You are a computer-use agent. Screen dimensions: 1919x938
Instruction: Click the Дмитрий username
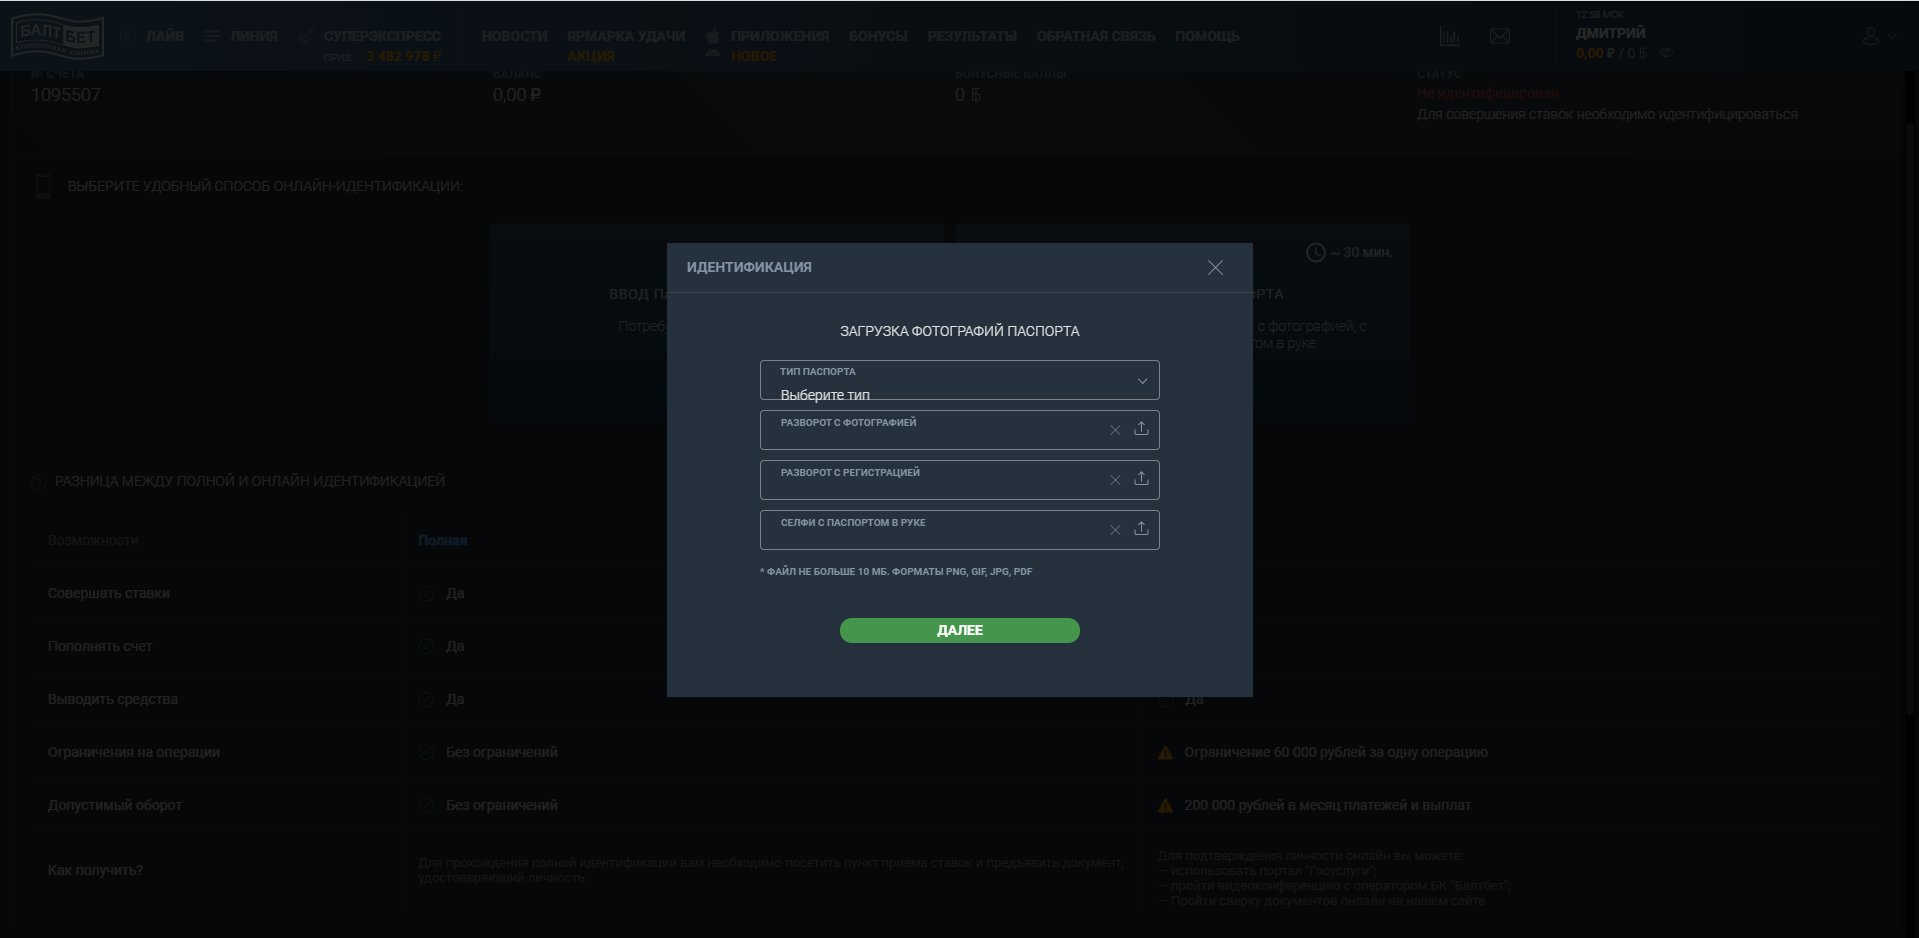(x=1610, y=33)
